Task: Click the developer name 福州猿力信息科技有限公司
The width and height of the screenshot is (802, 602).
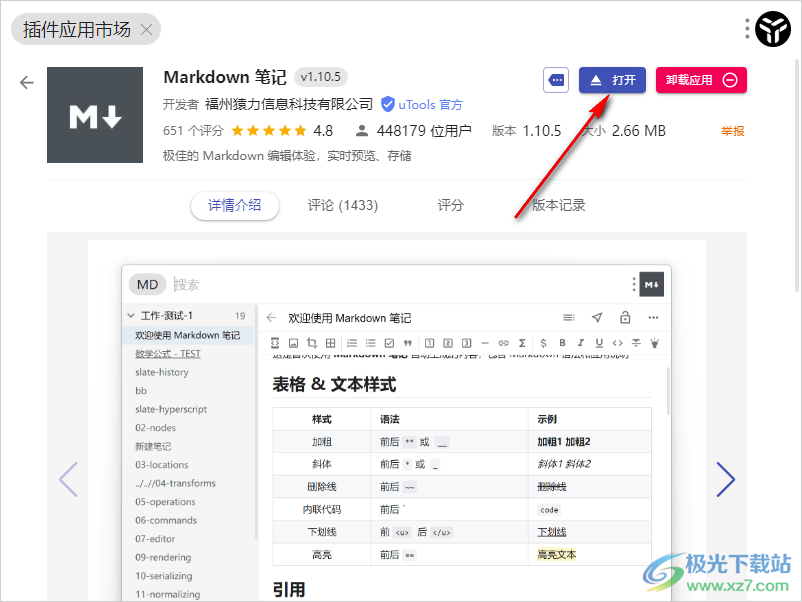Action: click(x=289, y=104)
